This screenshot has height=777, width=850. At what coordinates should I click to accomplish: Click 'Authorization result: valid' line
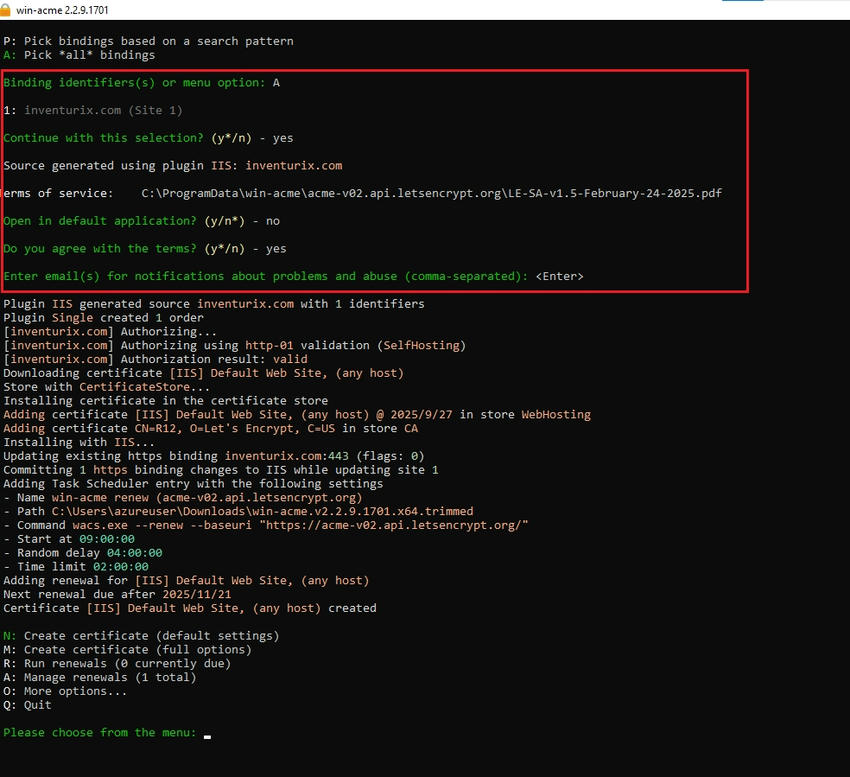(x=156, y=359)
